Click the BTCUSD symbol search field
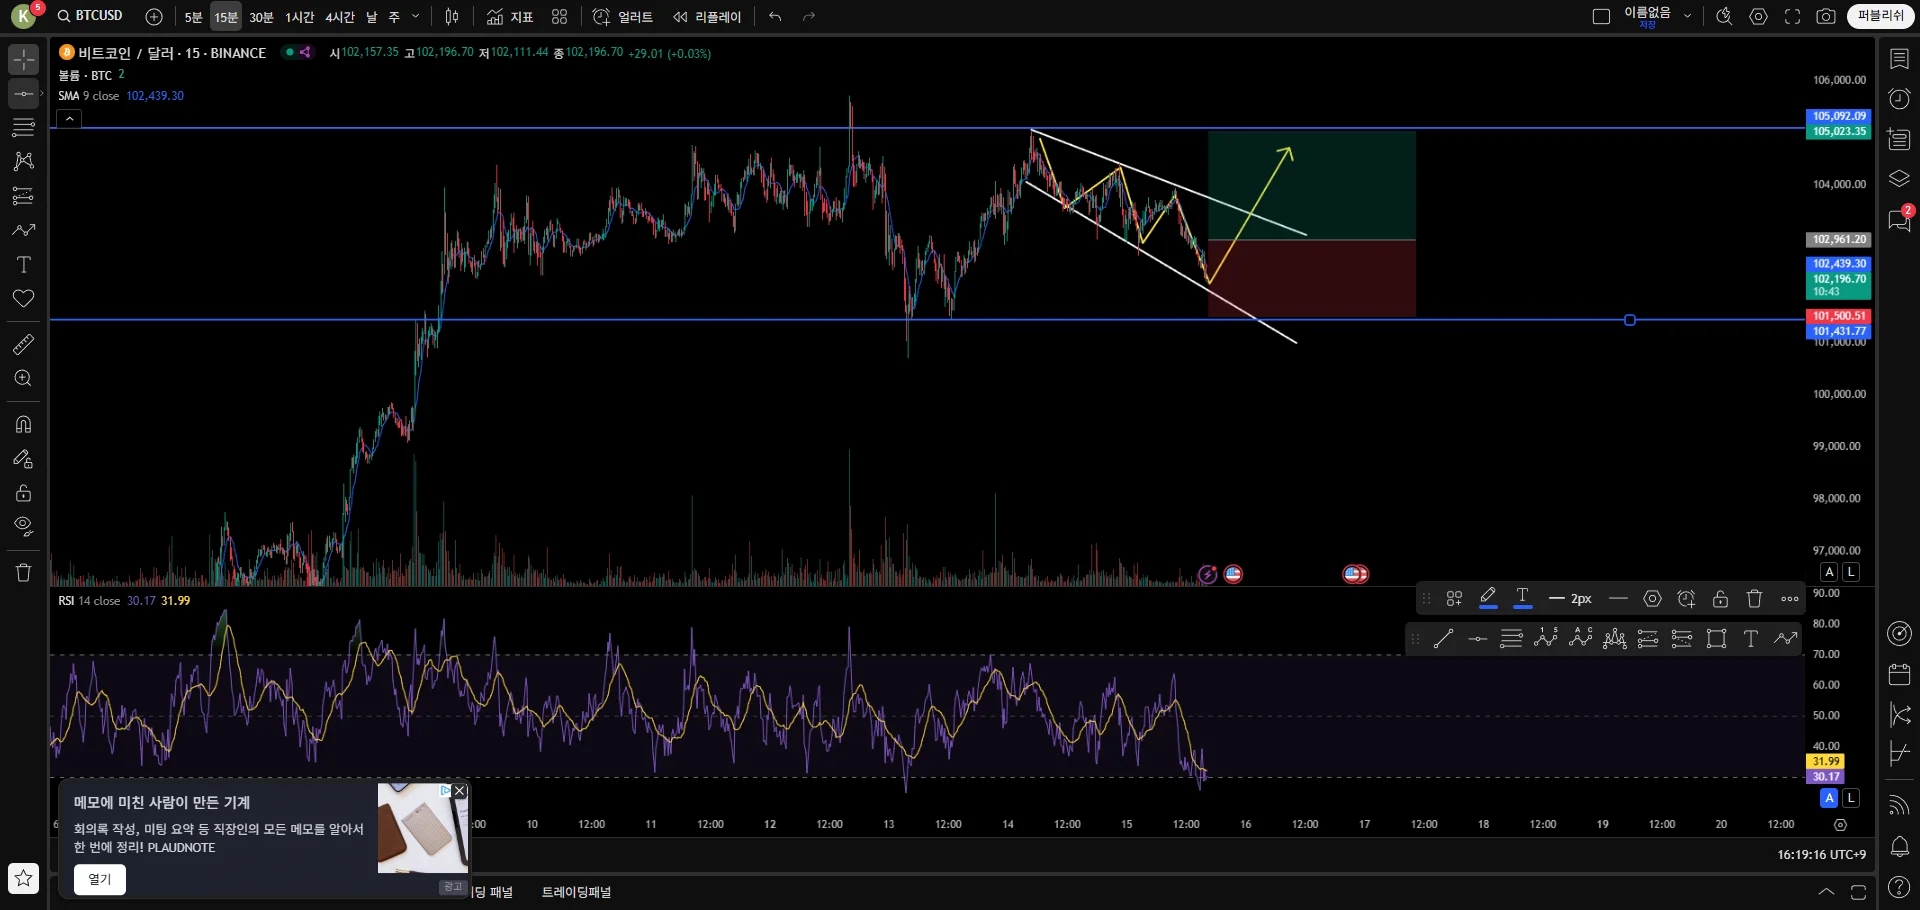 pos(90,16)
